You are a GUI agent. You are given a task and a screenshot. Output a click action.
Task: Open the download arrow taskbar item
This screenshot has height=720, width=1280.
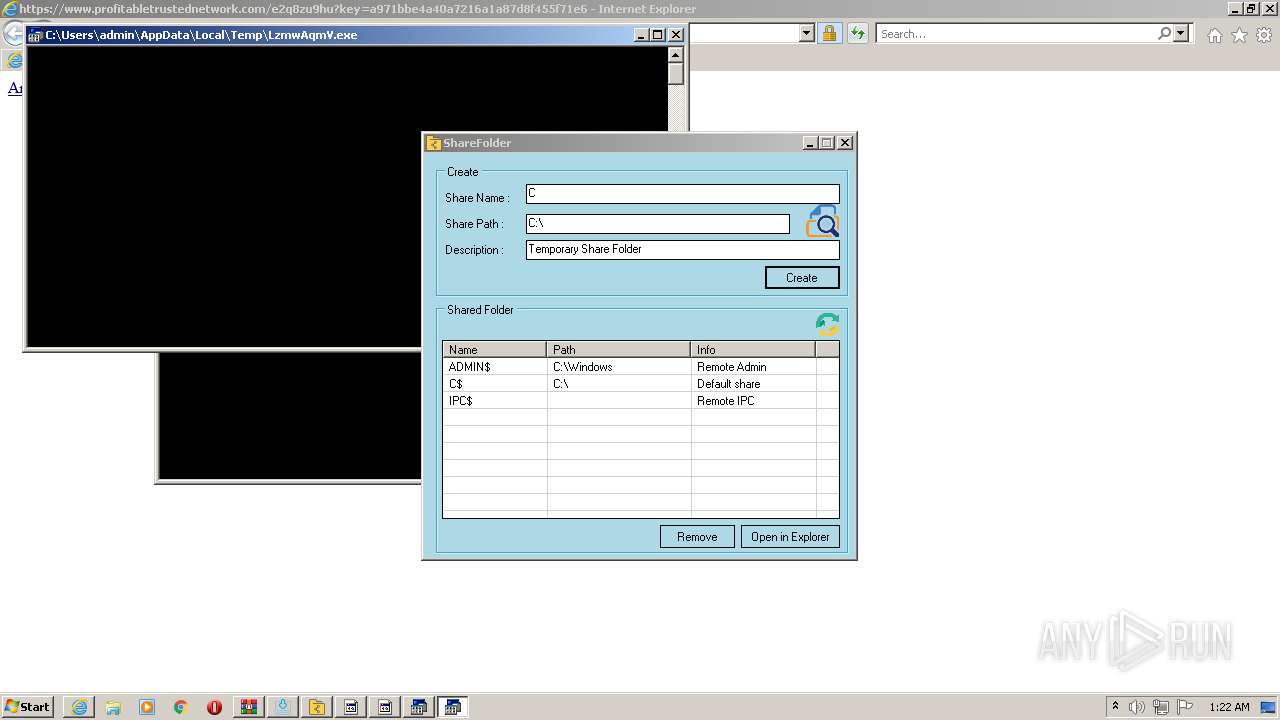click(x=283, y=707)
